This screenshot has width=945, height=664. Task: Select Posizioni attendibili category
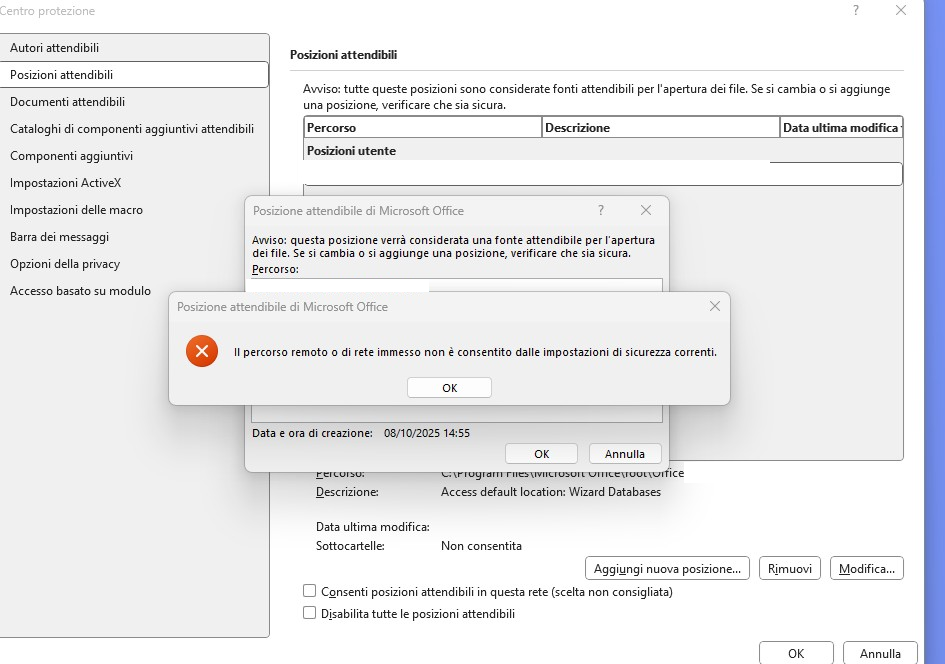coord(134,75)
